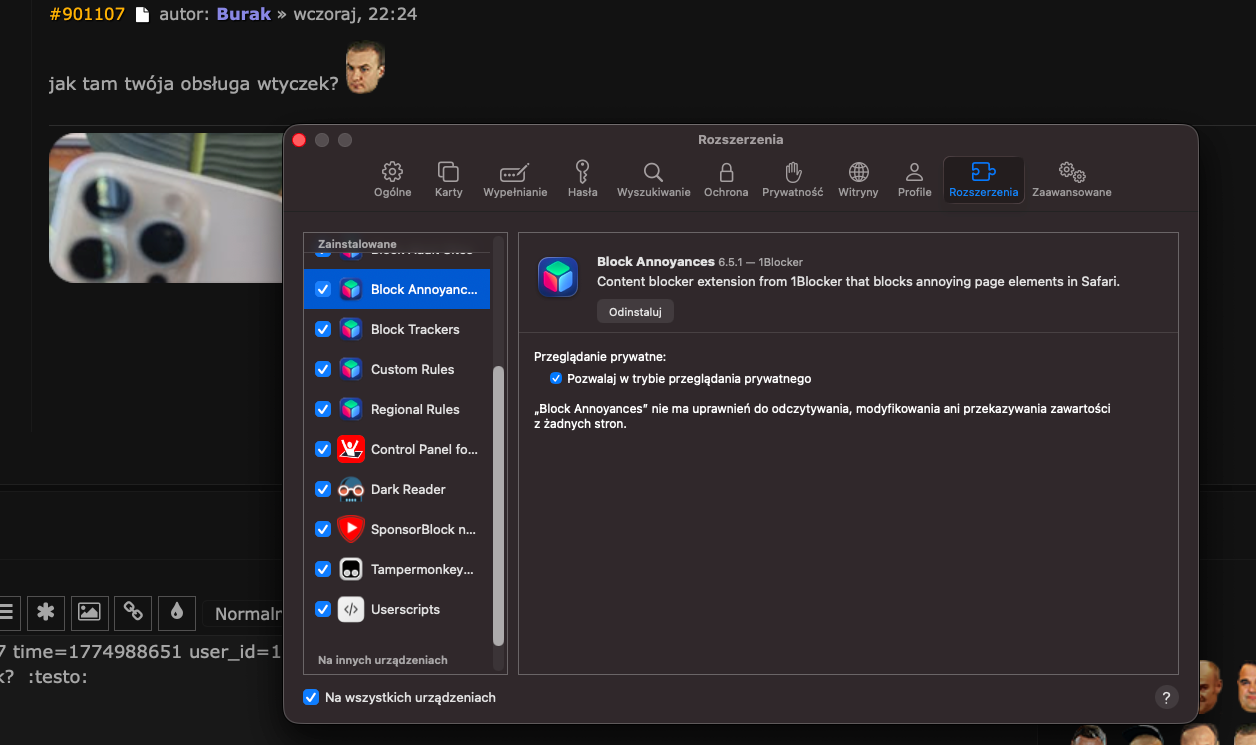The width and height of the screenshot is (1256, 745).
Task: Switch to the Wyszukiwanie tab
Action: (x=653, y=180)
